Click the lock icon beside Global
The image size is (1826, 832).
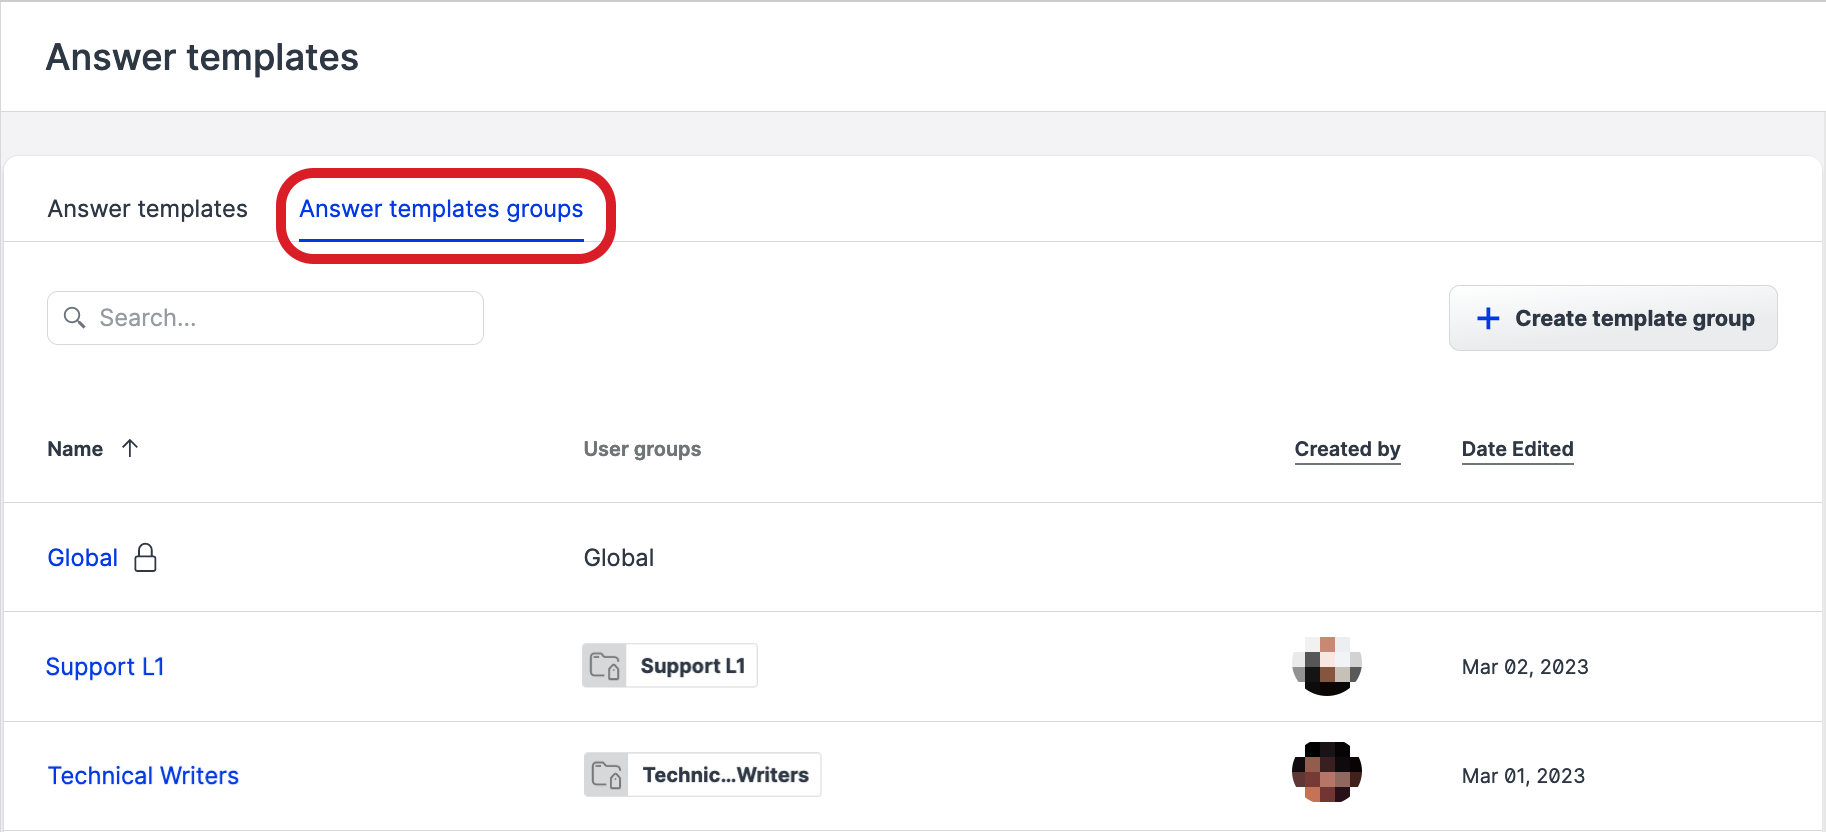[x=146, y=557]
